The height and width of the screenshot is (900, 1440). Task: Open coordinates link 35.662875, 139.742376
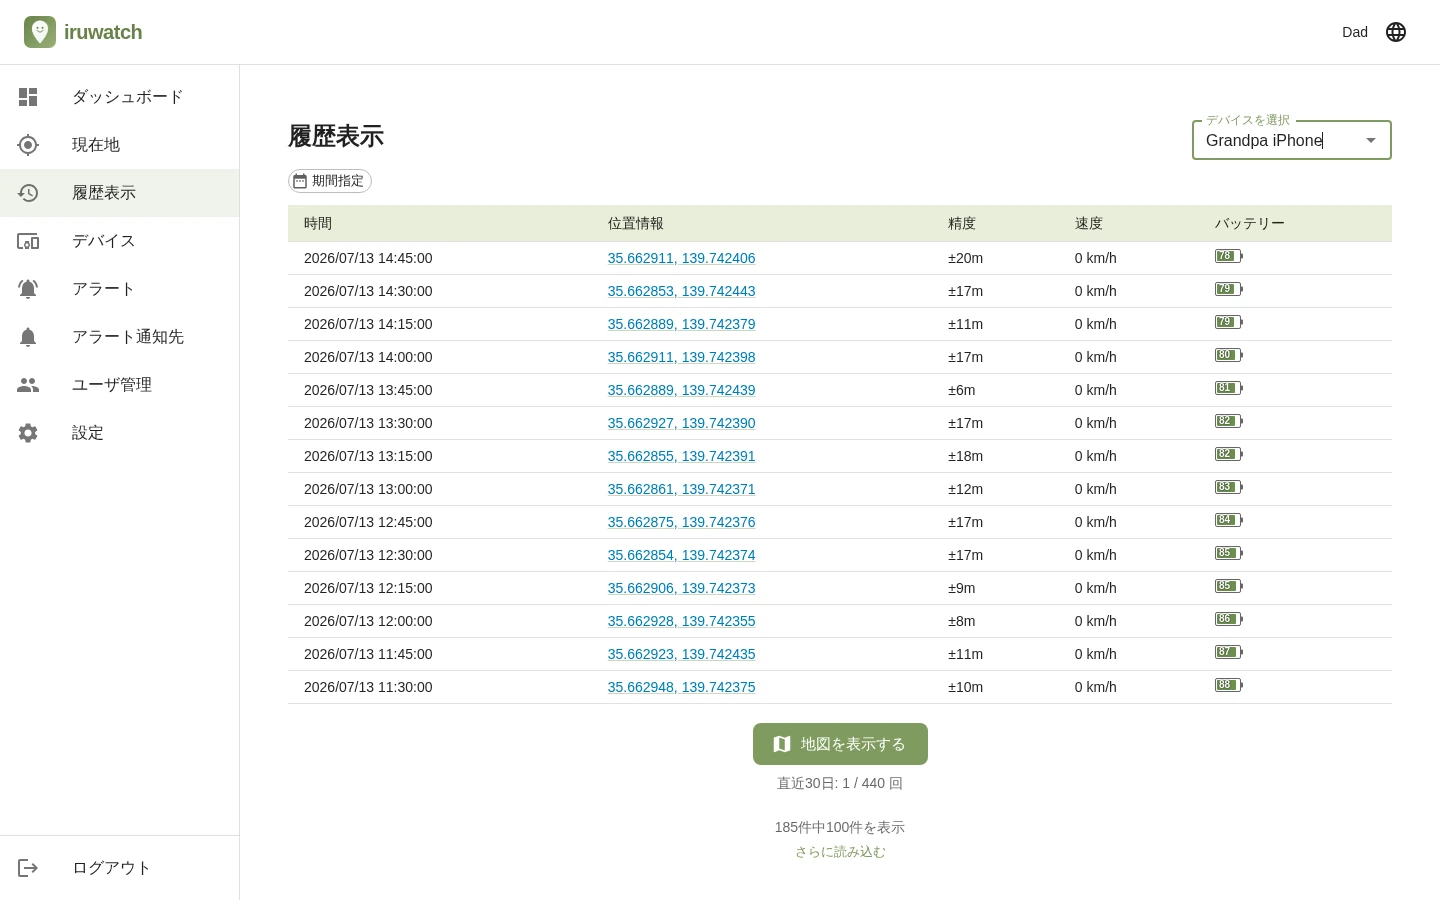click(682, 522)
